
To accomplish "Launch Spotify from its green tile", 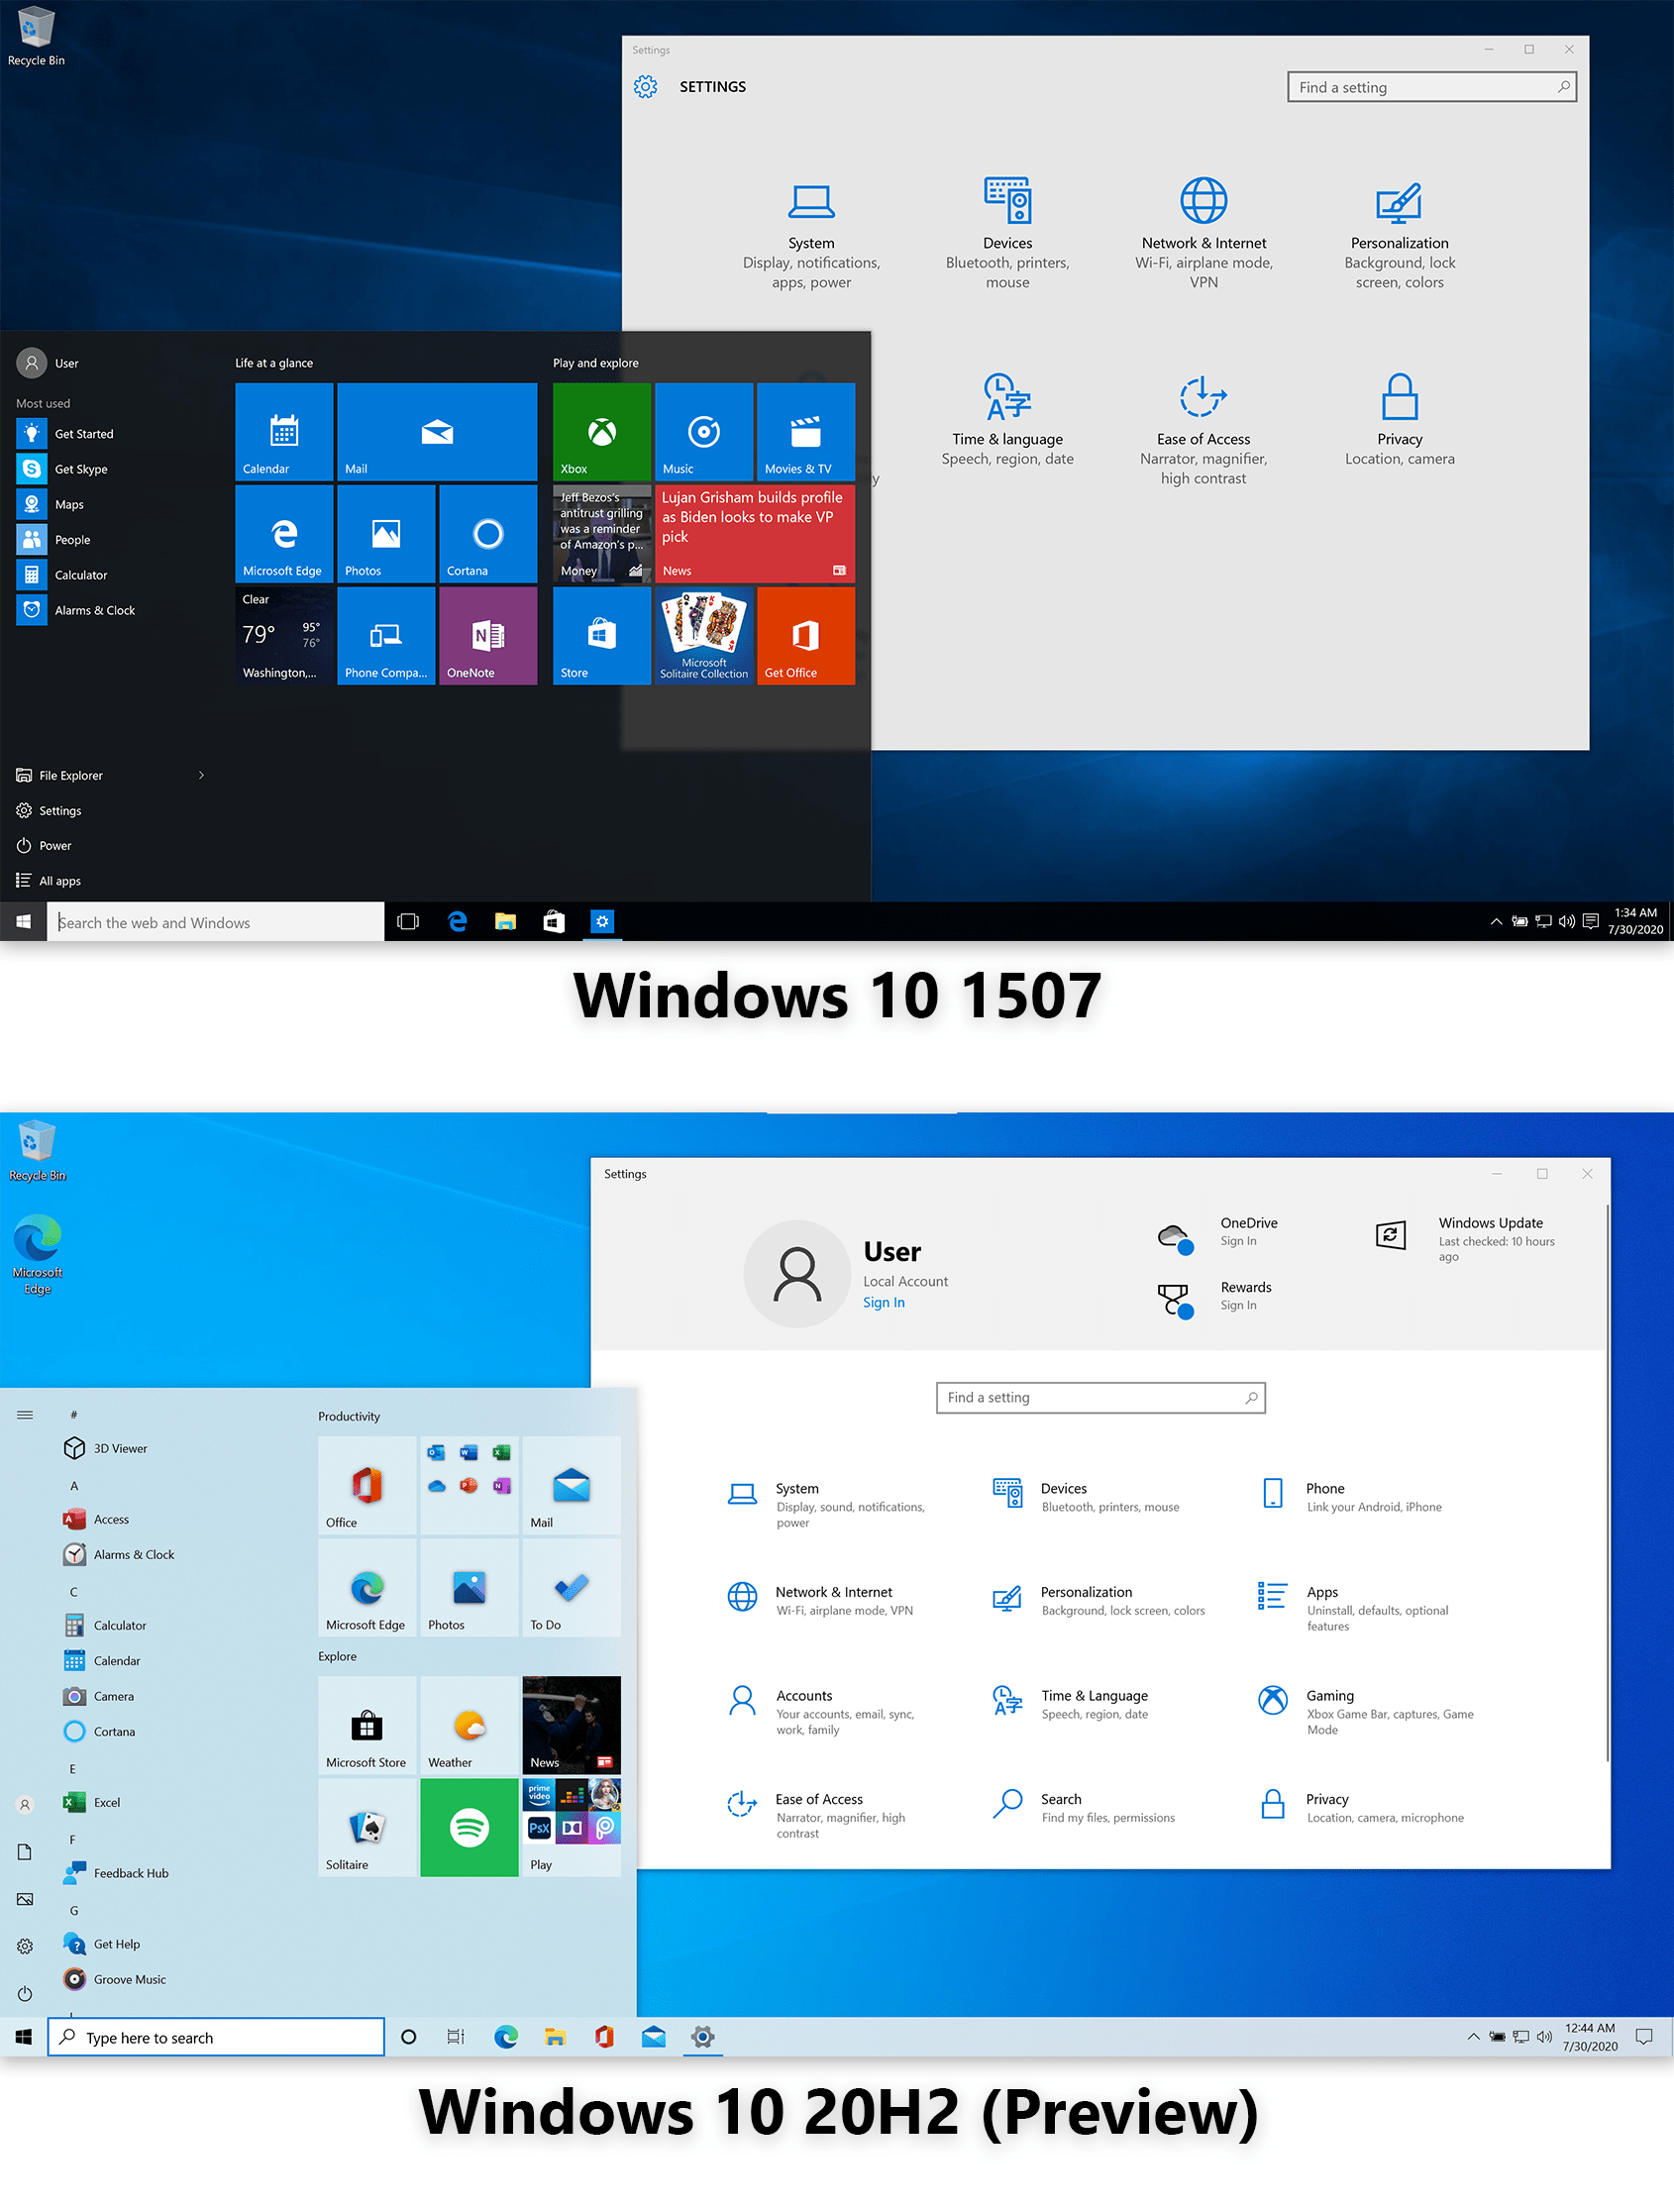I will point(469,1827).
